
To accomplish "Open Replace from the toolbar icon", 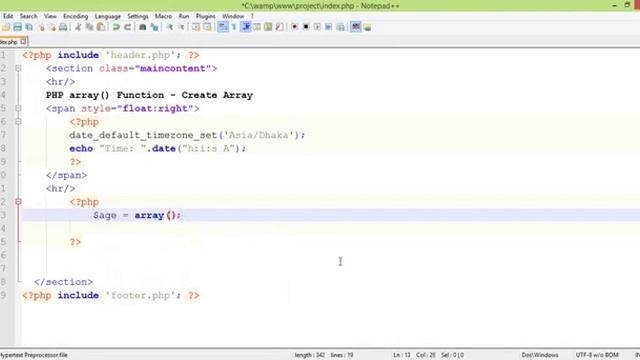I will 154,27.
